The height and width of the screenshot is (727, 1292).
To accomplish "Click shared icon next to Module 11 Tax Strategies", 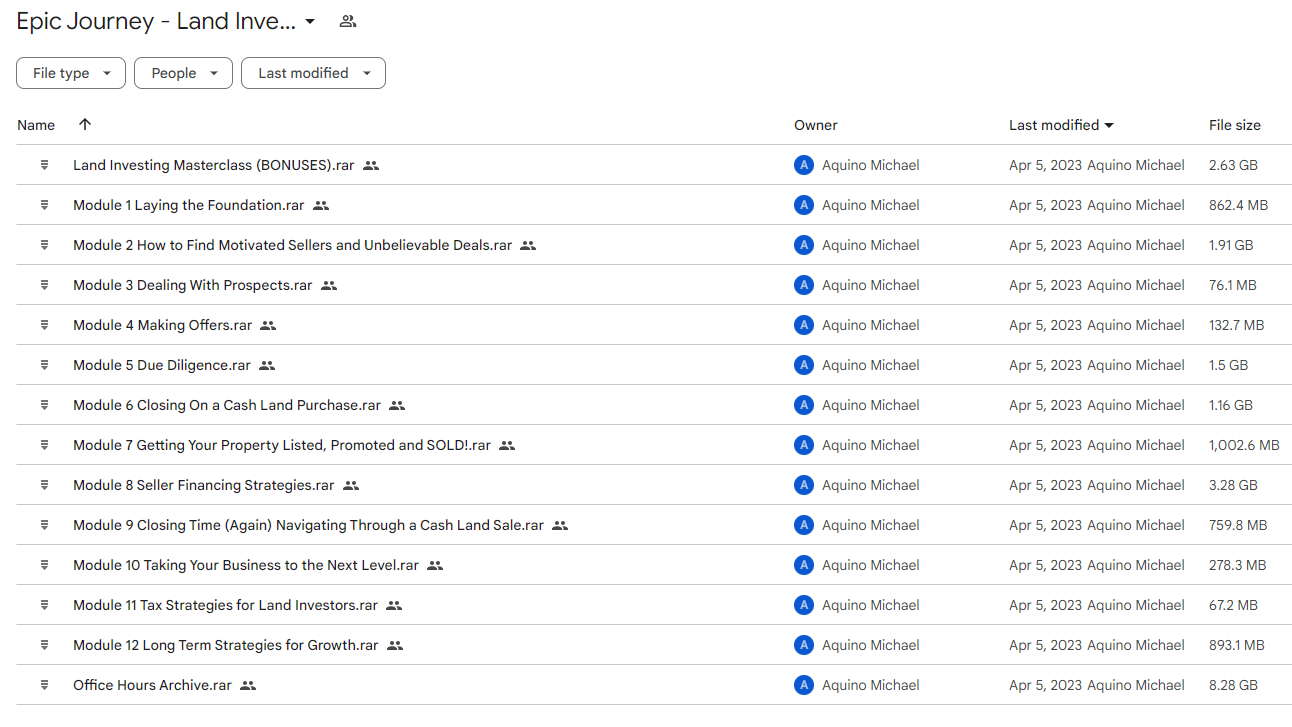I will tap(394, 605).
